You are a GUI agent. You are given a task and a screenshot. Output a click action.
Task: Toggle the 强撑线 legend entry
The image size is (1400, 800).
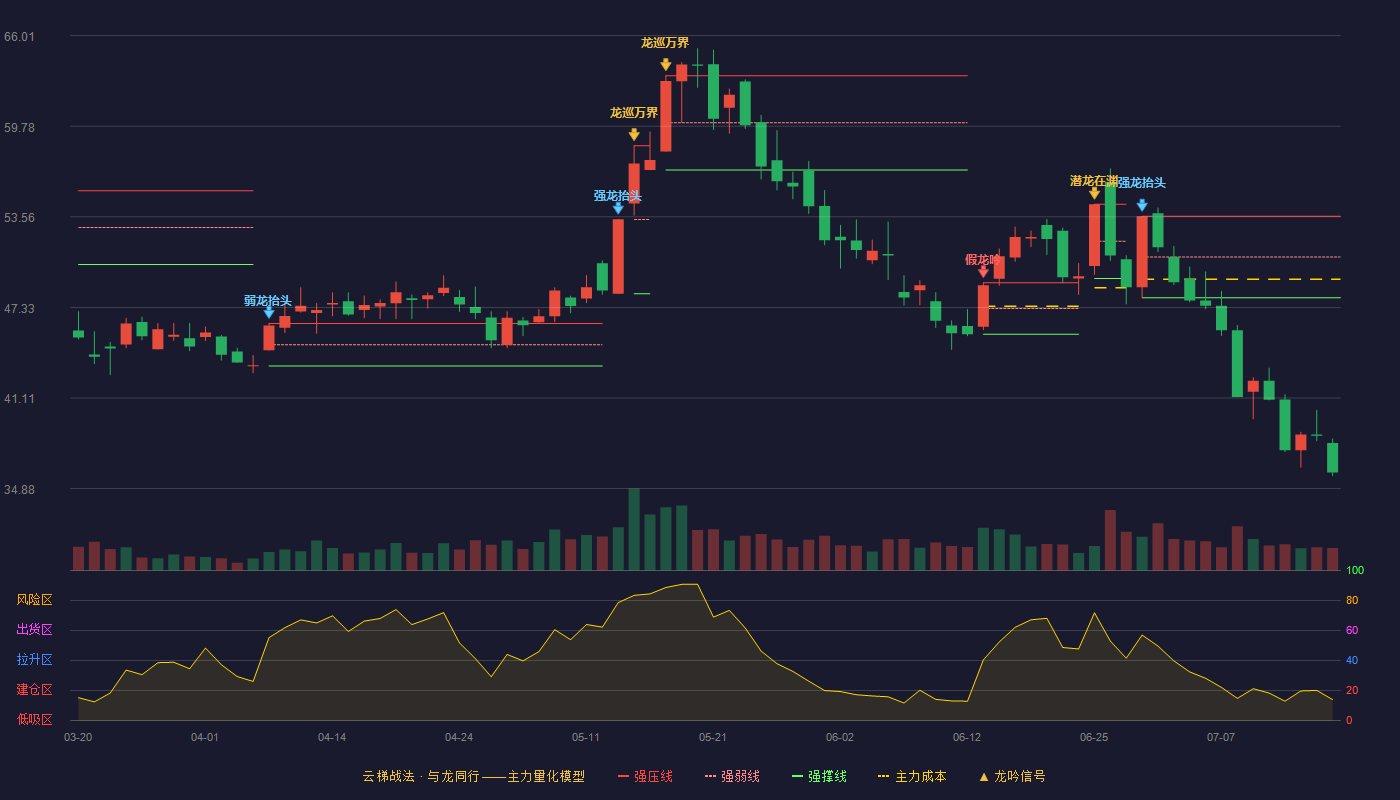tap(819, 776)
